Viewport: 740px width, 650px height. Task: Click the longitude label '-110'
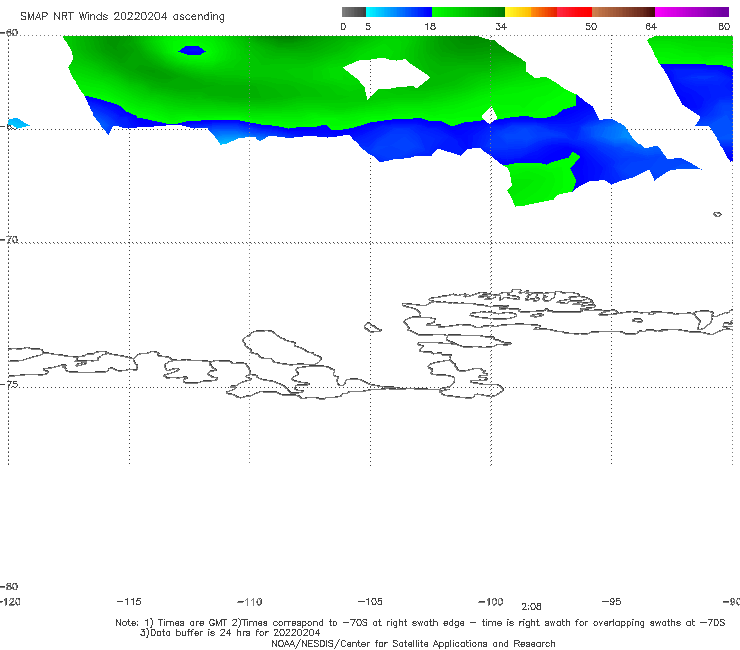point(250,602)
